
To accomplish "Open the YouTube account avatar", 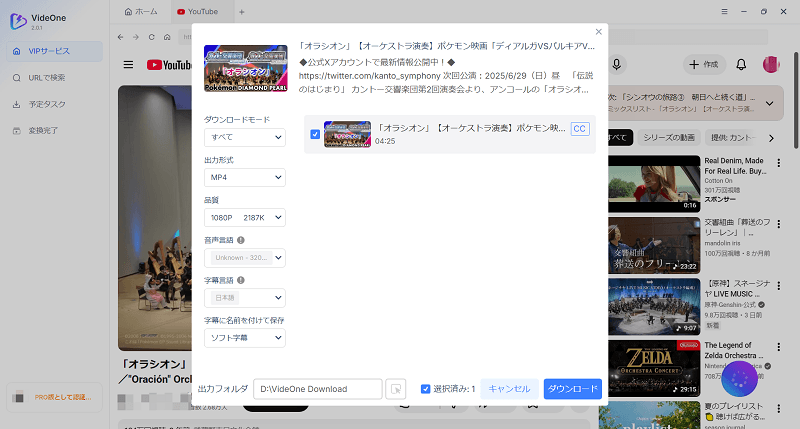I will (771, 64).
